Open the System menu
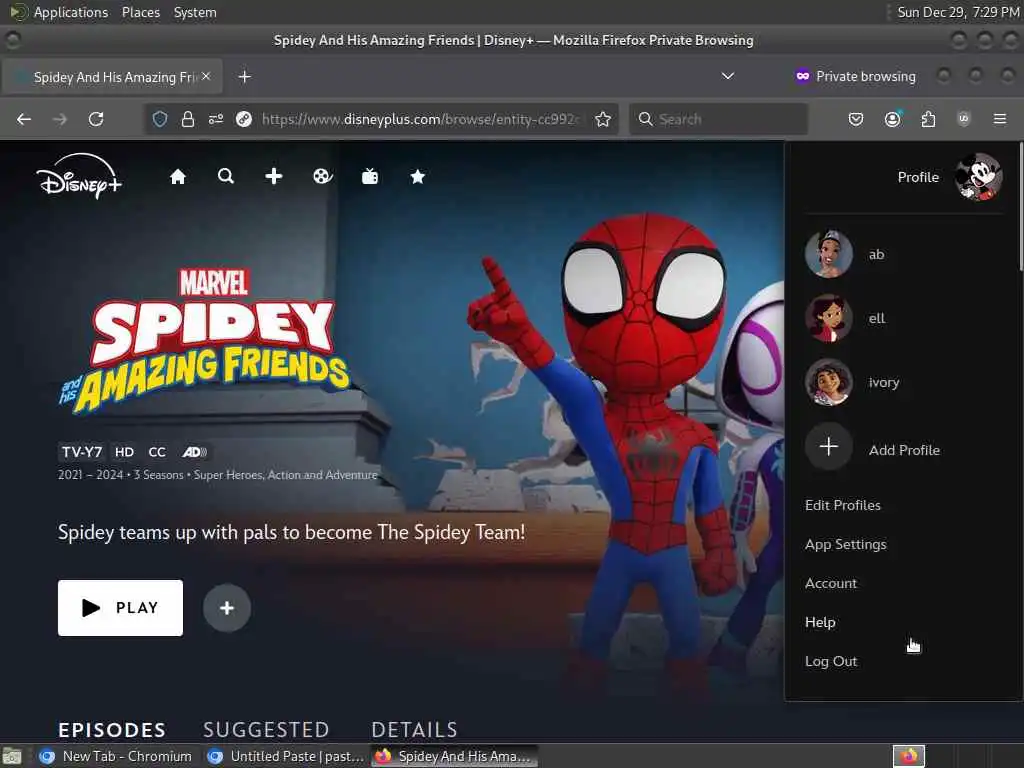This screenshot has height=768, width=1024. [x=195, y=12]
